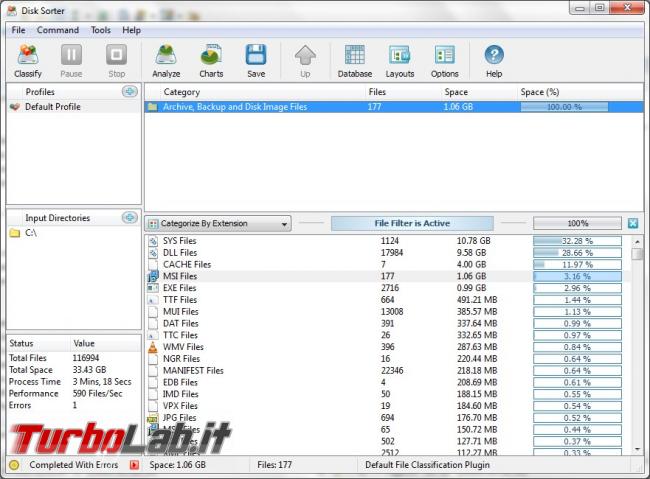Add a new profile with plus icon
The width and height of the screenshot is (650, 479).
pos(130,91)
